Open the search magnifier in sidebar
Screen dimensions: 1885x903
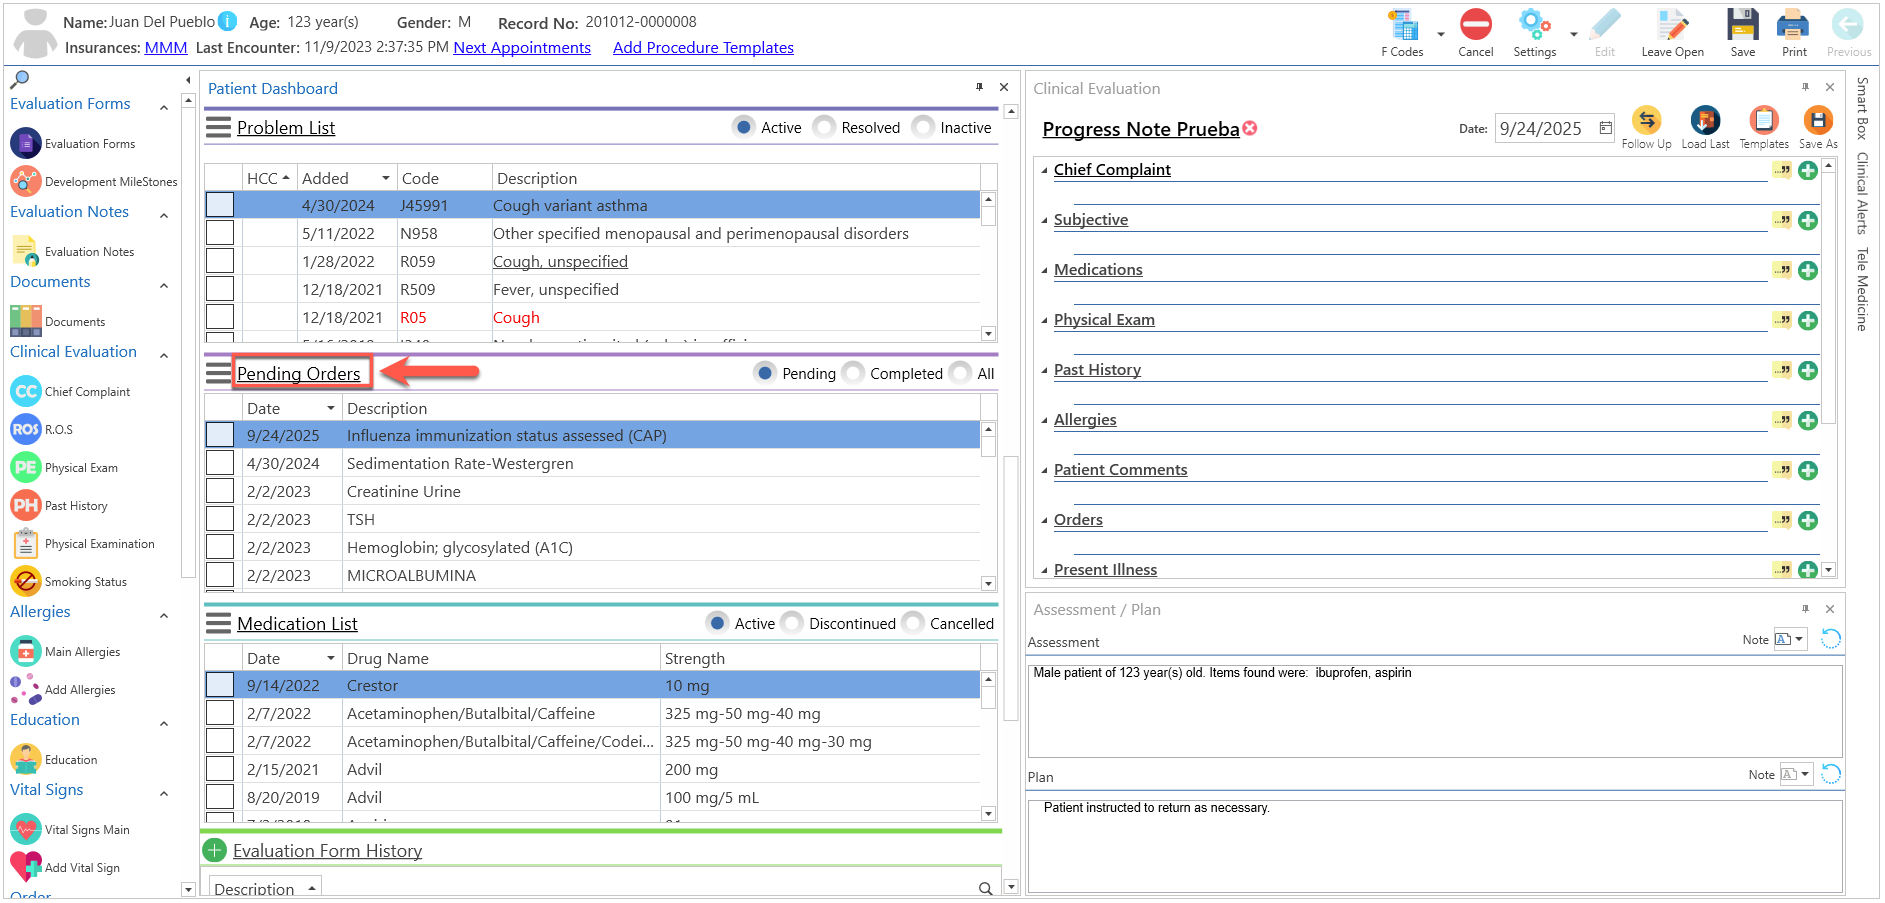point(19,79)
